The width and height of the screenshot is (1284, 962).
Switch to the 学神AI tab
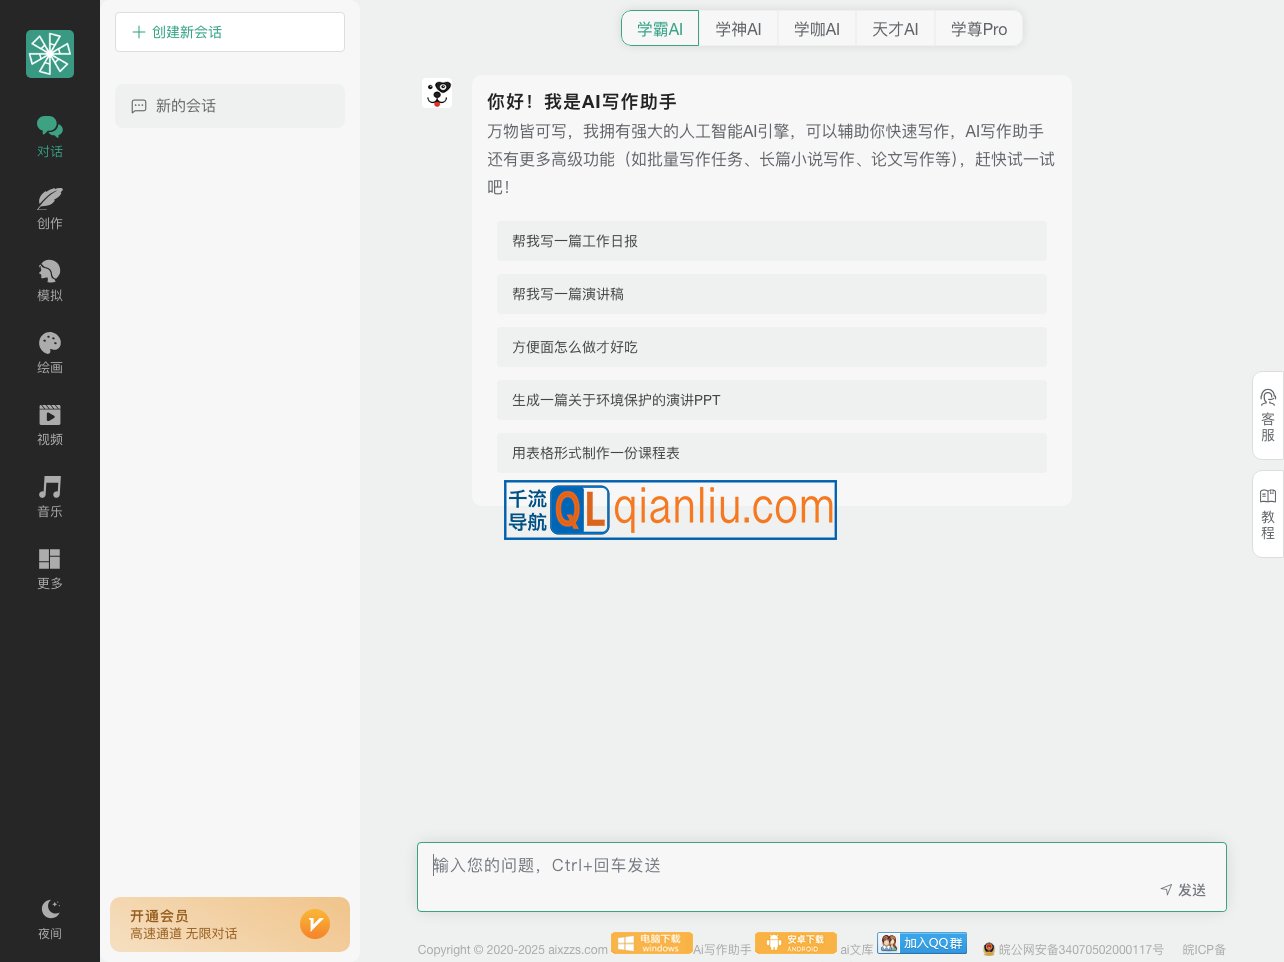[x=738, y=29]
